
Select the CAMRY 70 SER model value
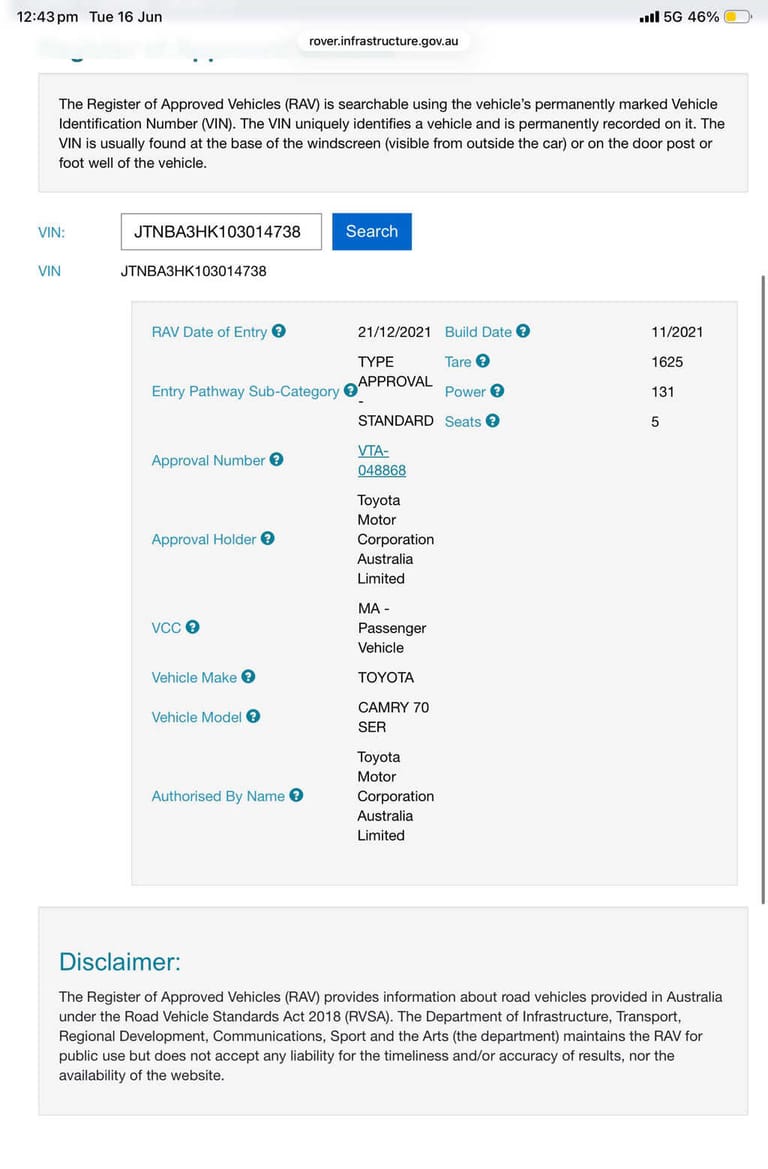[x=394, y=717]
